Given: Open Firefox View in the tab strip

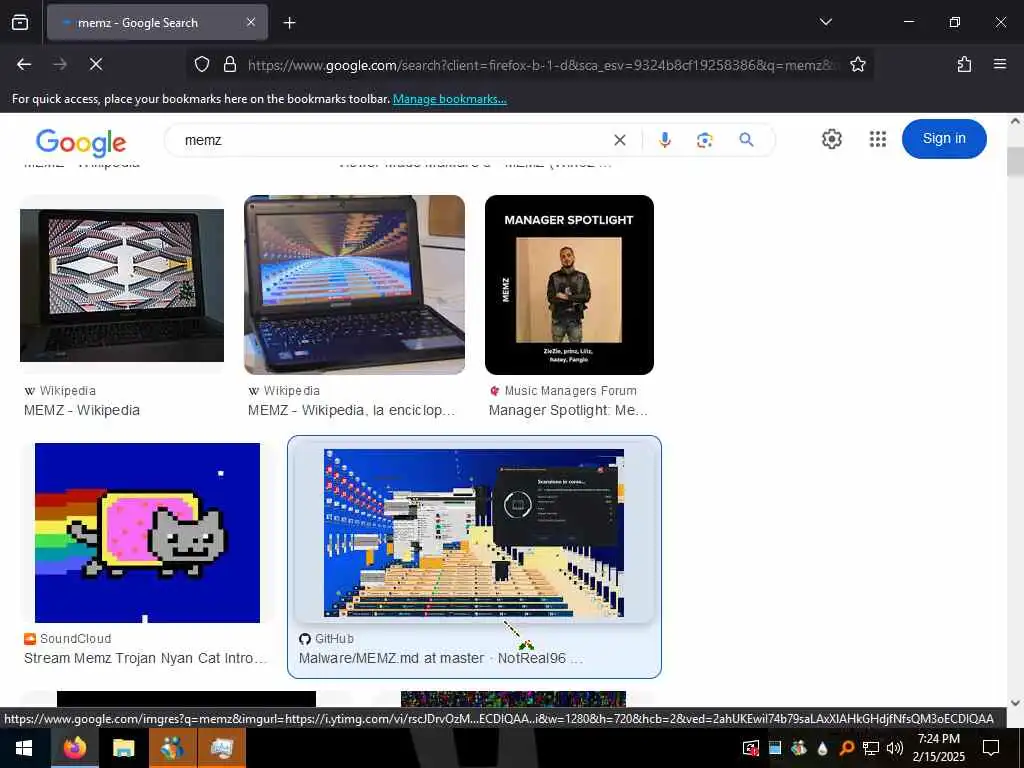Looking at the screenshot, I should coord(20,22).
